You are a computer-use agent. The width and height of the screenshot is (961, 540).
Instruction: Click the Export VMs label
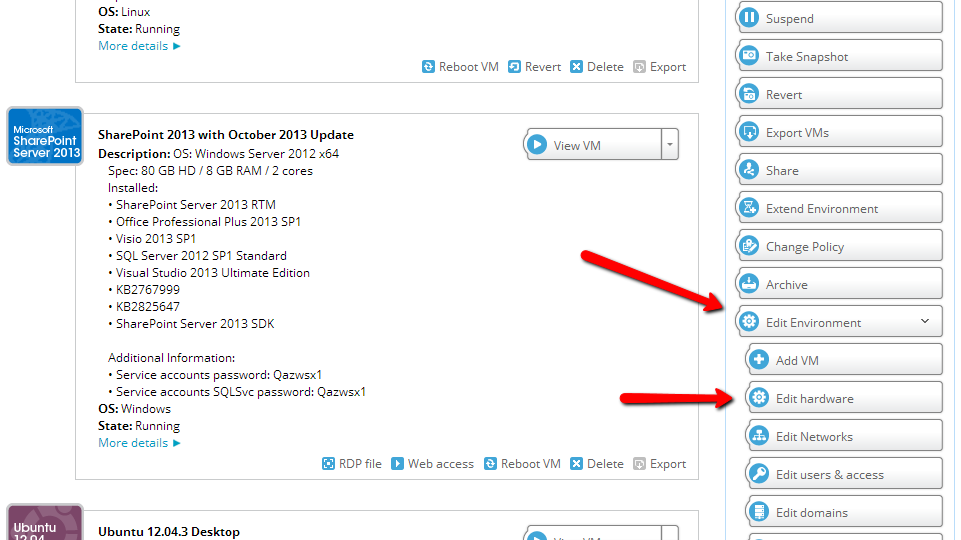[x=797, y=133]
